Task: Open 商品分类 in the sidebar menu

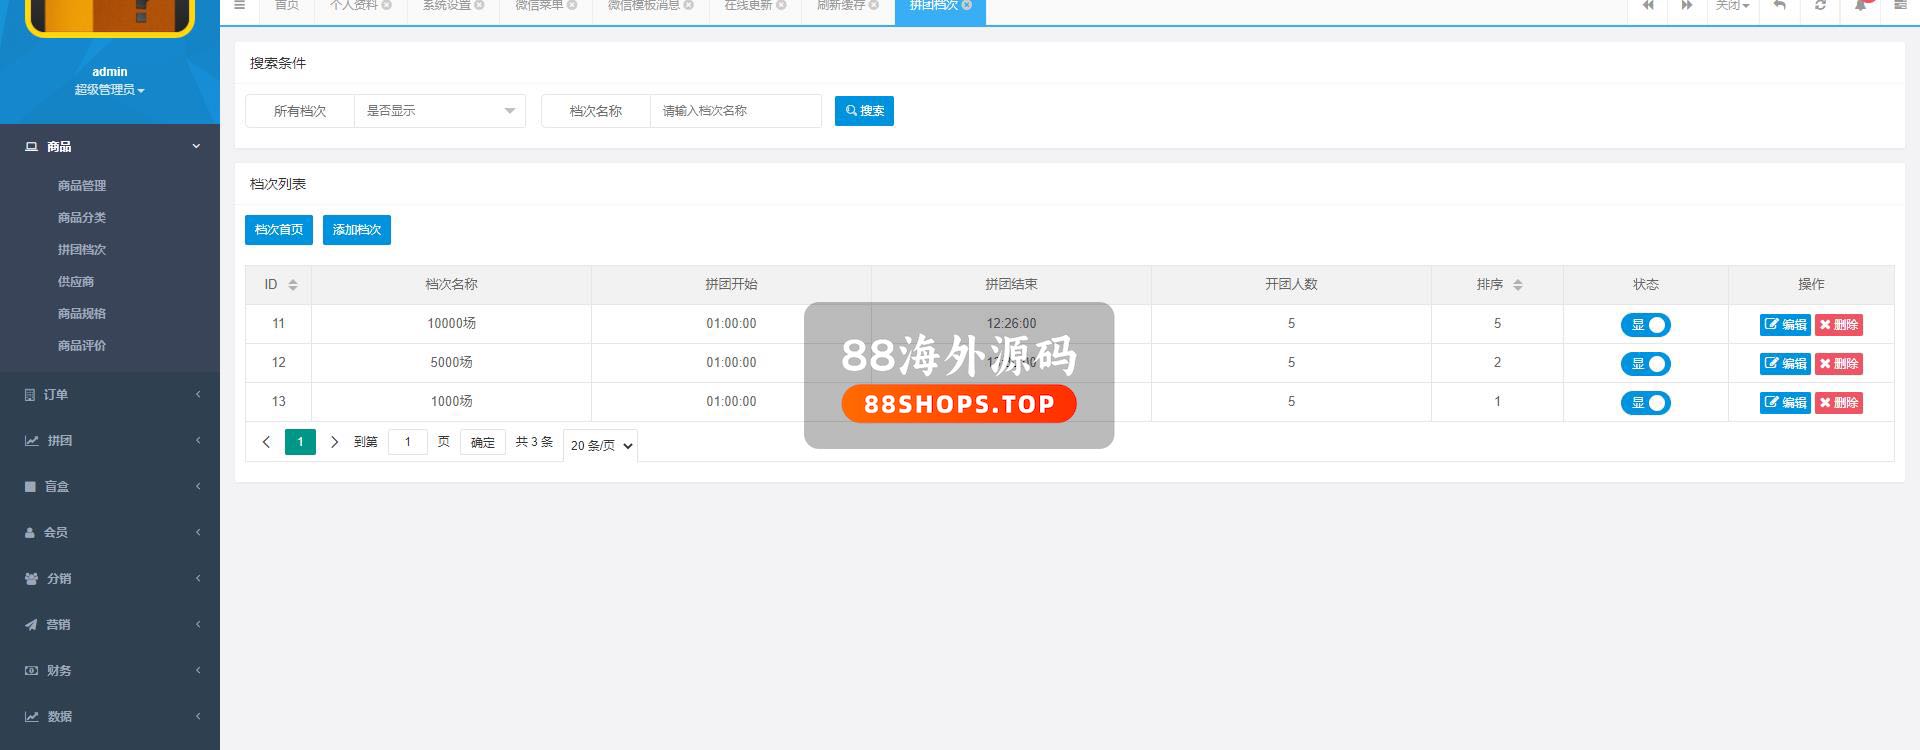Action: coord(82,218)
